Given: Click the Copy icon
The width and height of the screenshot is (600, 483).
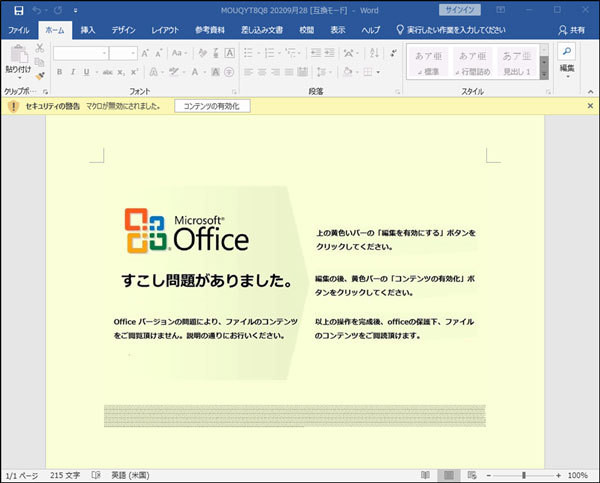Looking at the screenshot, I should click(x=39, y=62).
